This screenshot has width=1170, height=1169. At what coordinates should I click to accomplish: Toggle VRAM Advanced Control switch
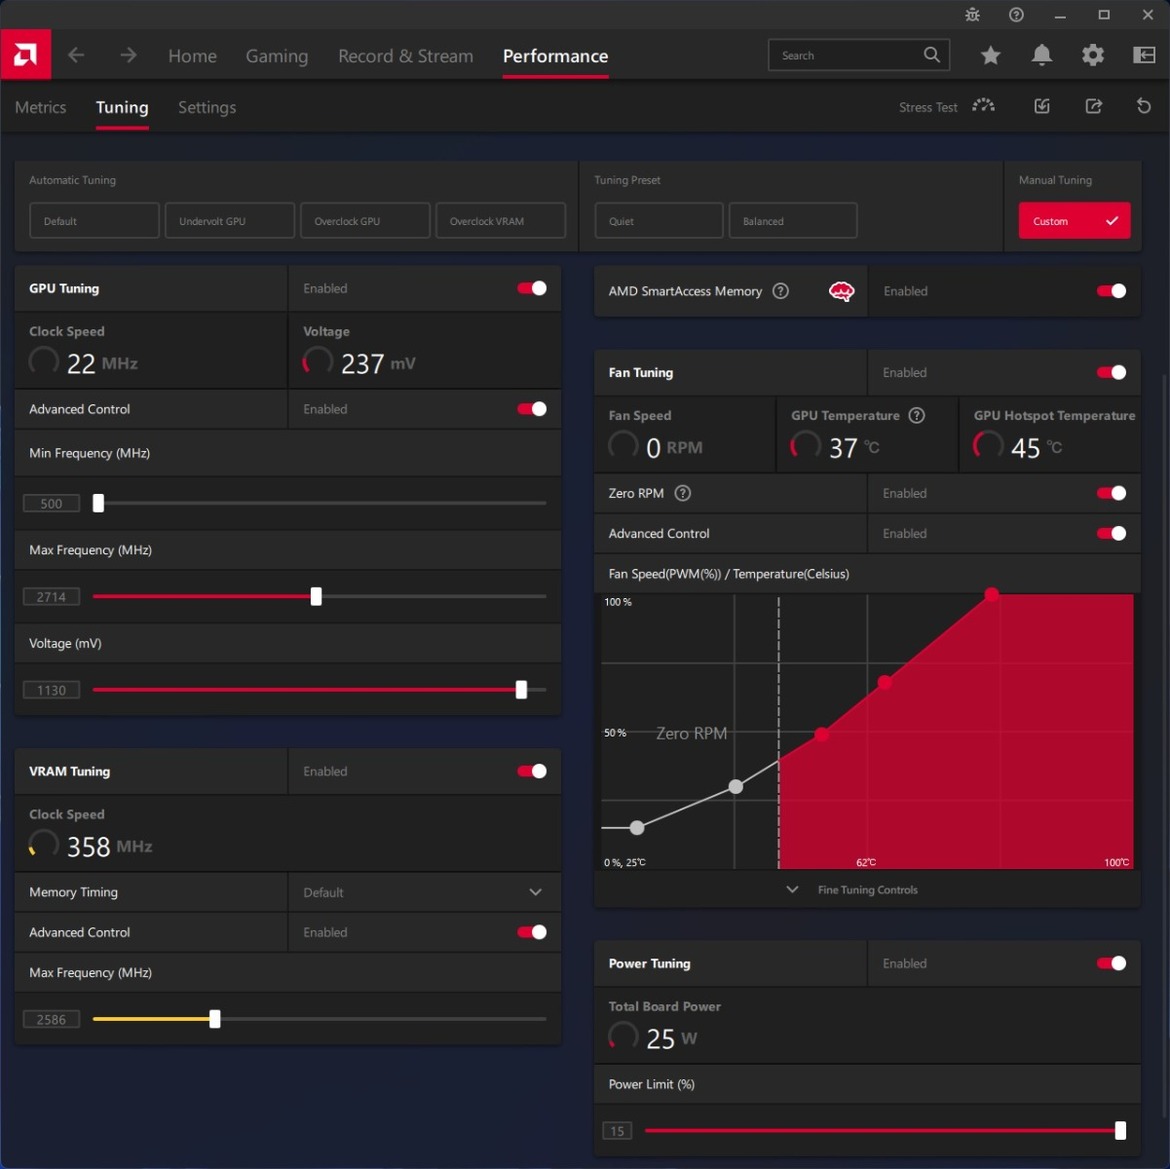coord(532,932)
